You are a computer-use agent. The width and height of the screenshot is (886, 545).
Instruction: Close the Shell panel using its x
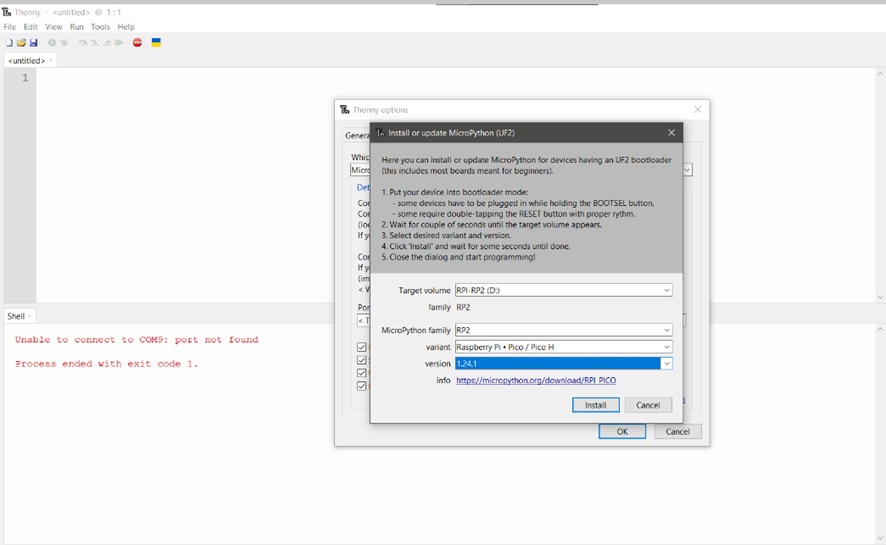click(29, 316)
